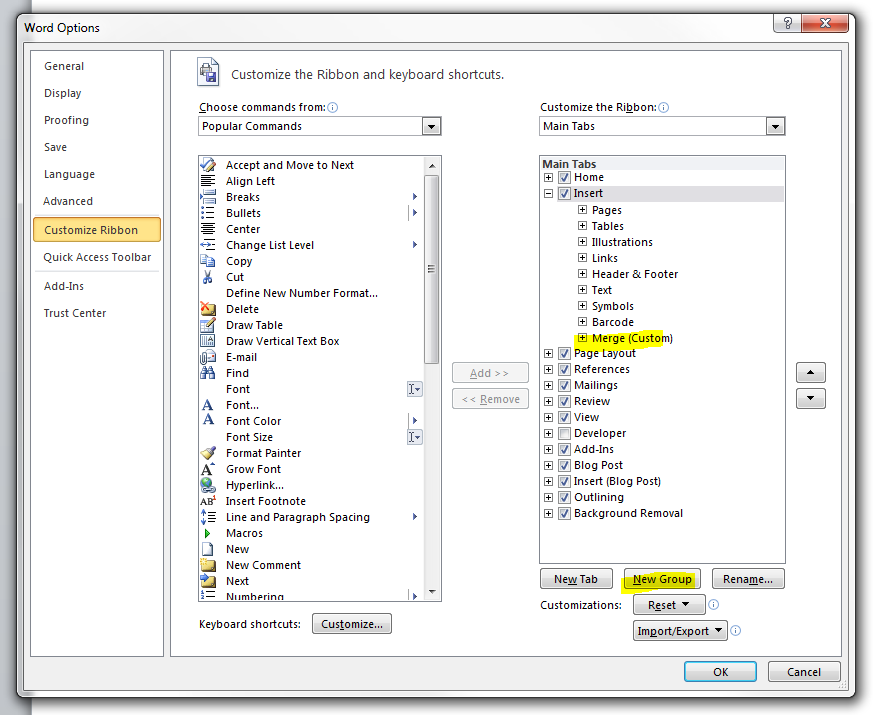Collapse the Insert tab node
This screenshot has width=885, height=715.
548,194
